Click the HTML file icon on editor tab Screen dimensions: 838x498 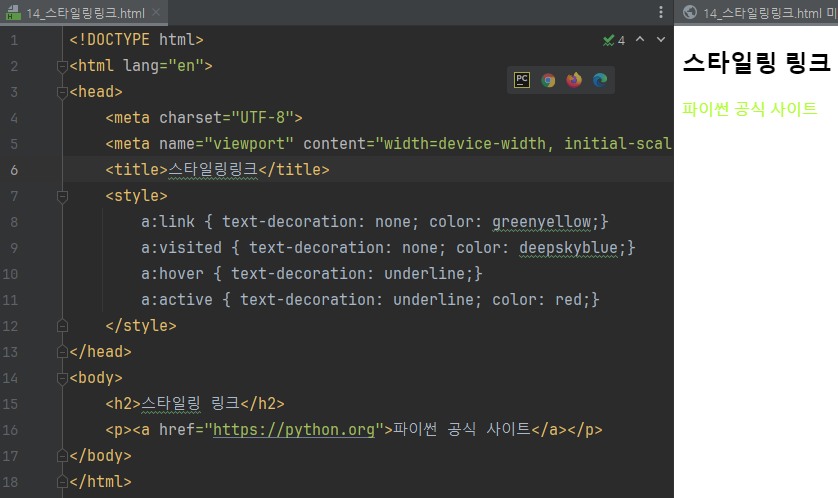tap(13, 12)
